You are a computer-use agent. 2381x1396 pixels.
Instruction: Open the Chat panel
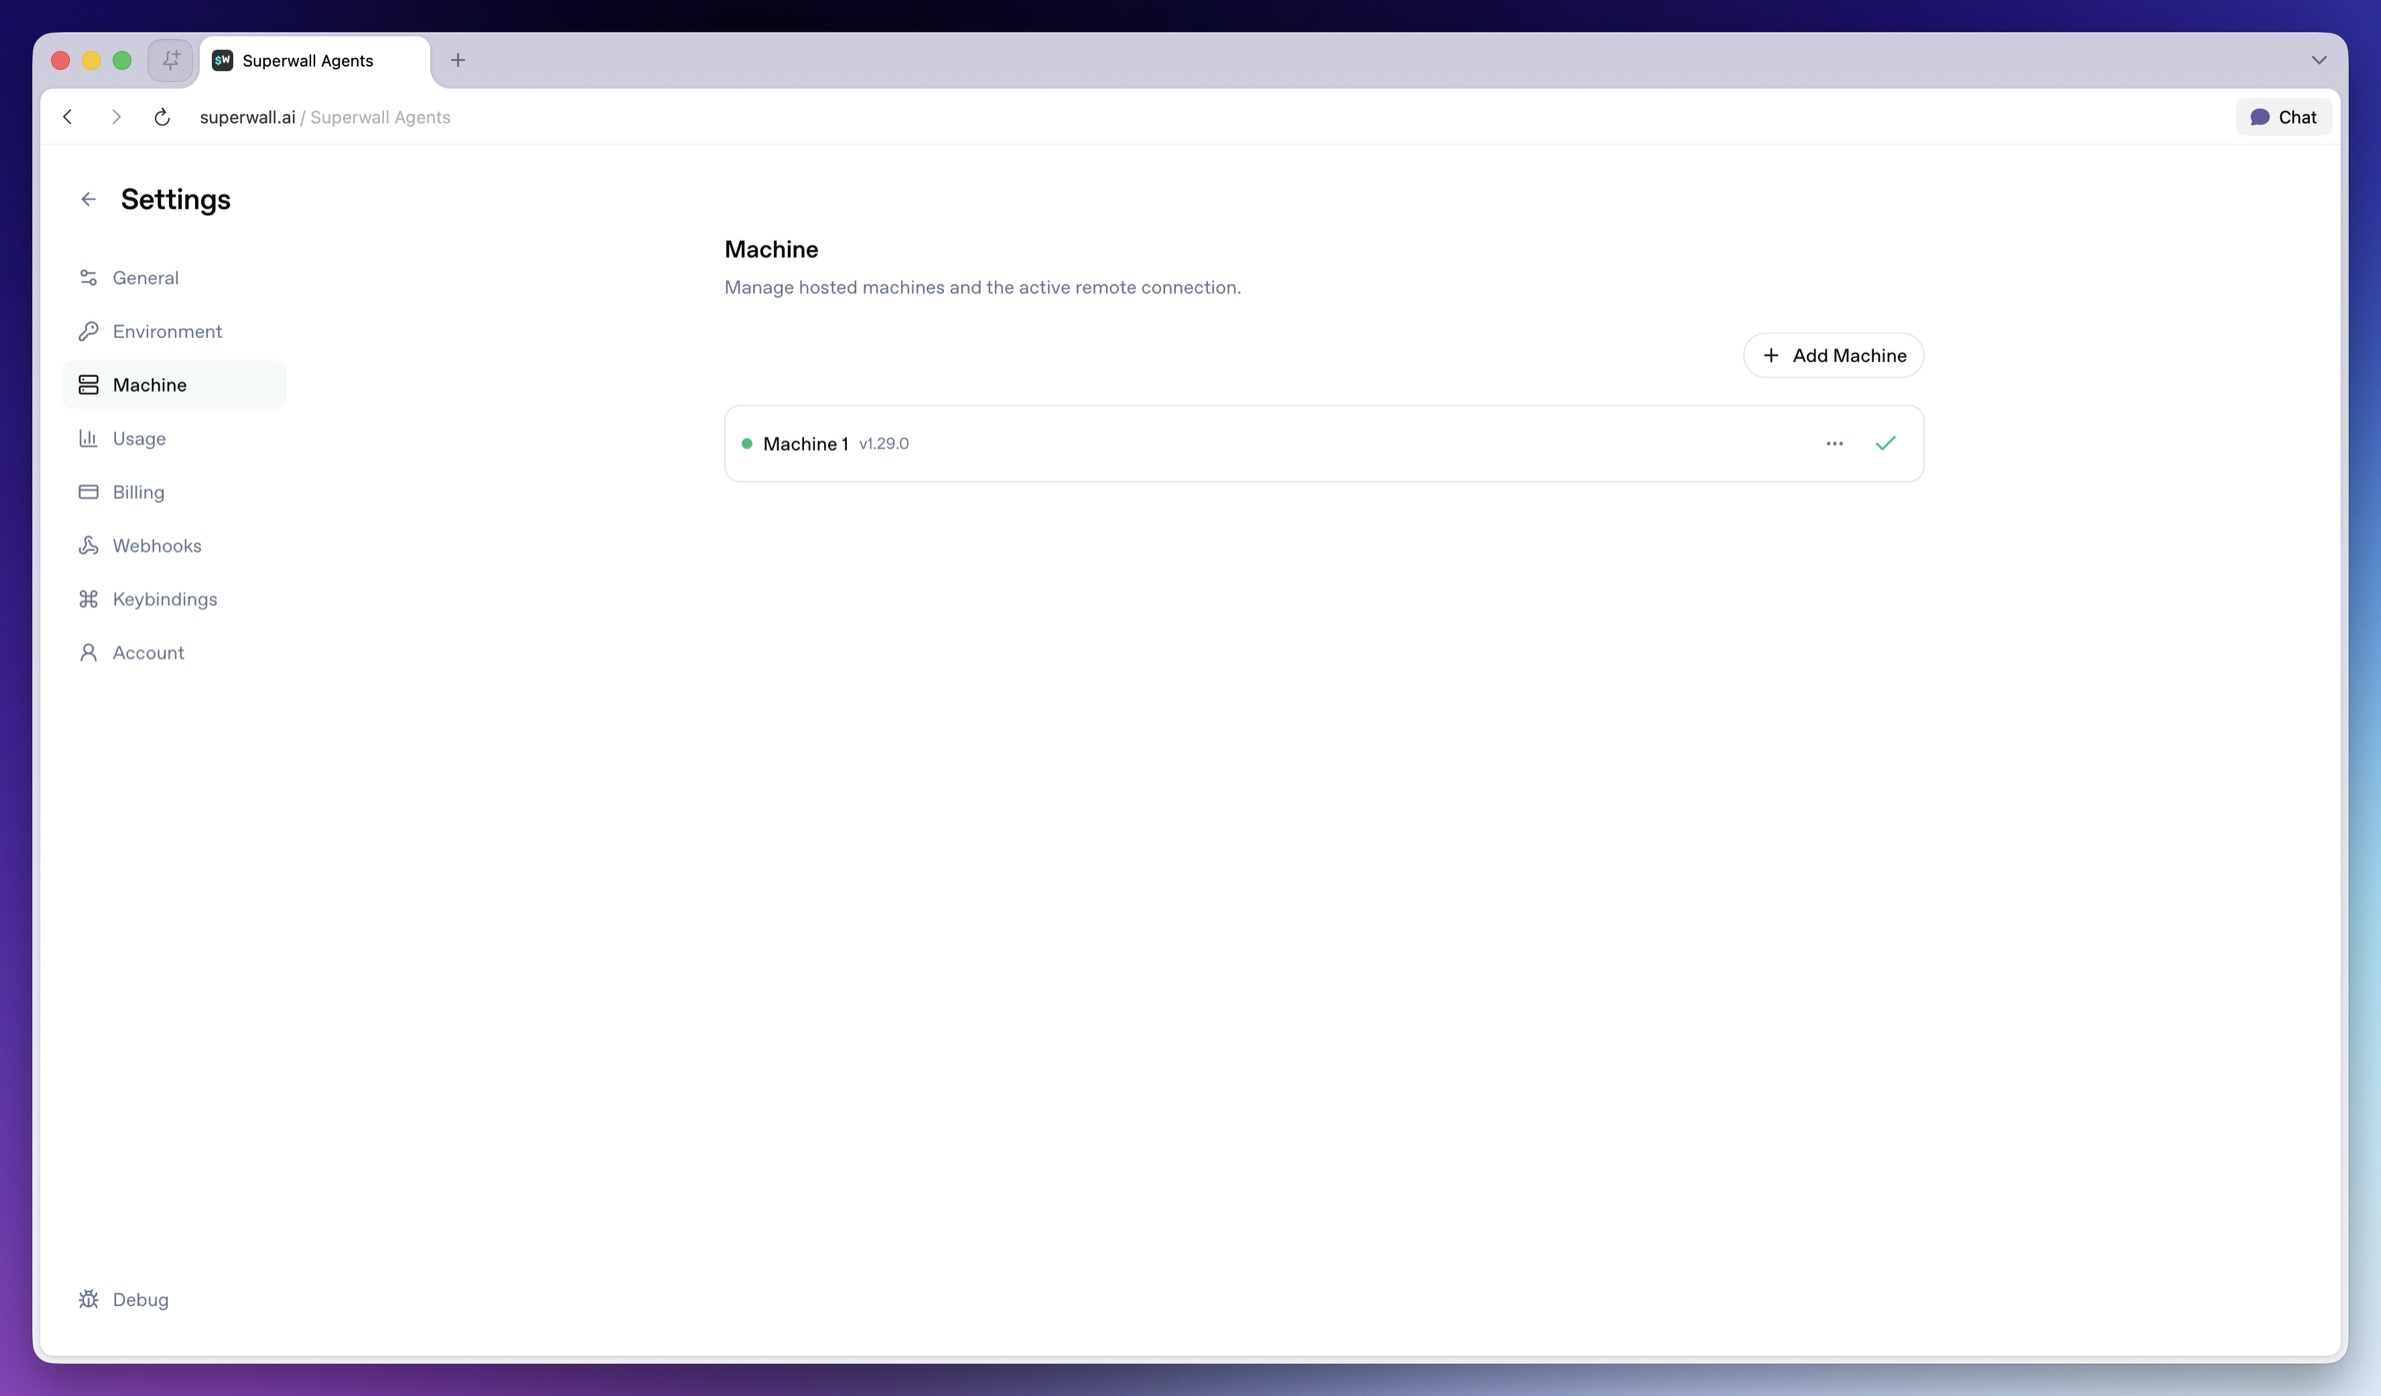2283,117
